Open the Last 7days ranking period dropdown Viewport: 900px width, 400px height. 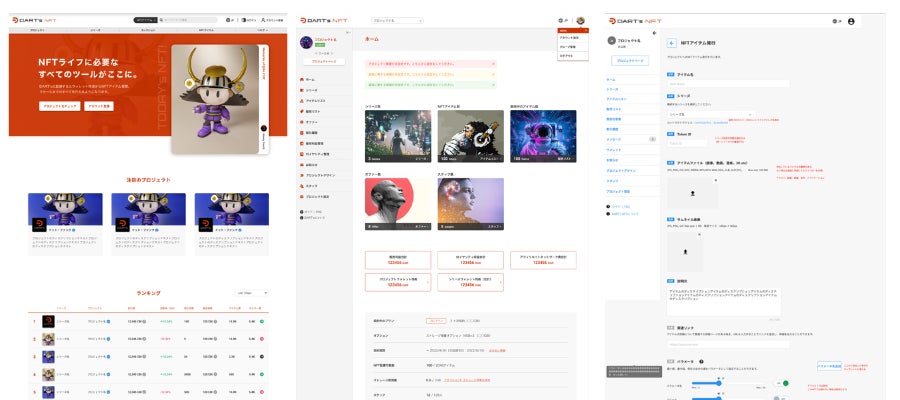251,293
